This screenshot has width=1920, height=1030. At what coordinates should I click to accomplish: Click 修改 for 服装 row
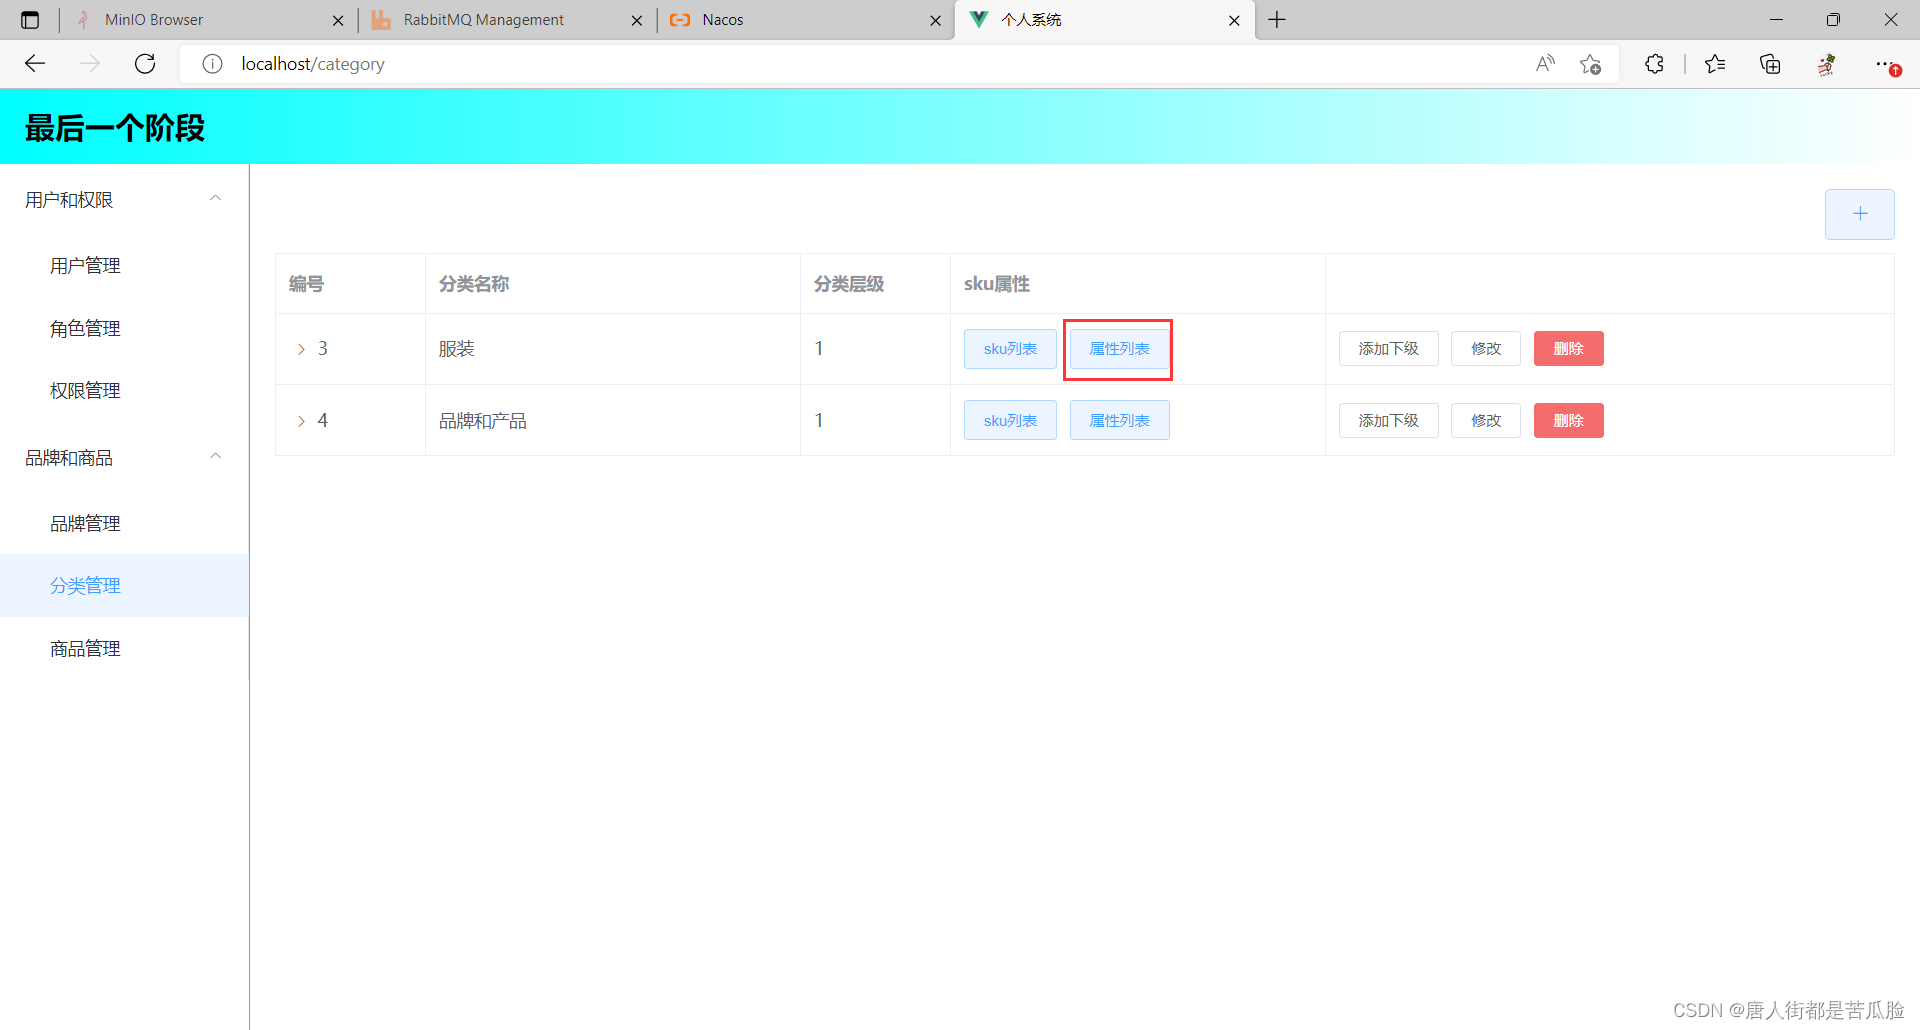1486,349
